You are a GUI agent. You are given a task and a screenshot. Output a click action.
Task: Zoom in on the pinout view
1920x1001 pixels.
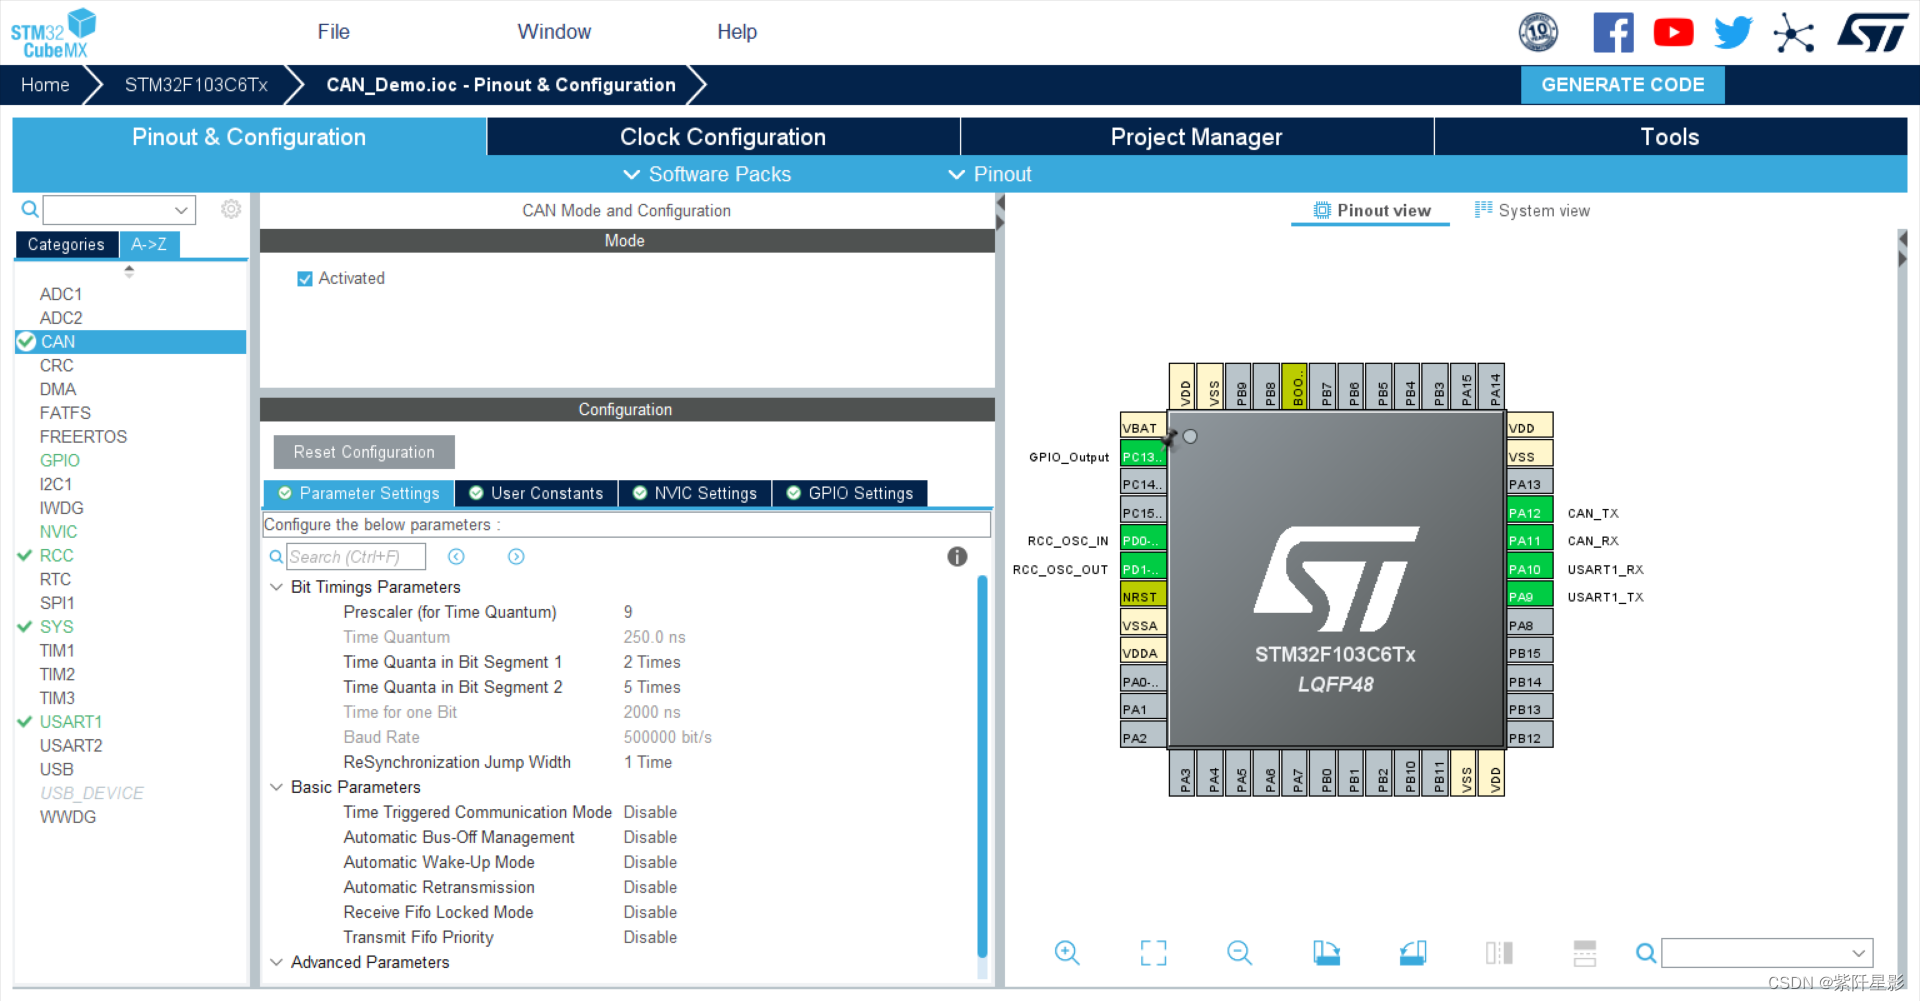click(x=1067, y=953)
